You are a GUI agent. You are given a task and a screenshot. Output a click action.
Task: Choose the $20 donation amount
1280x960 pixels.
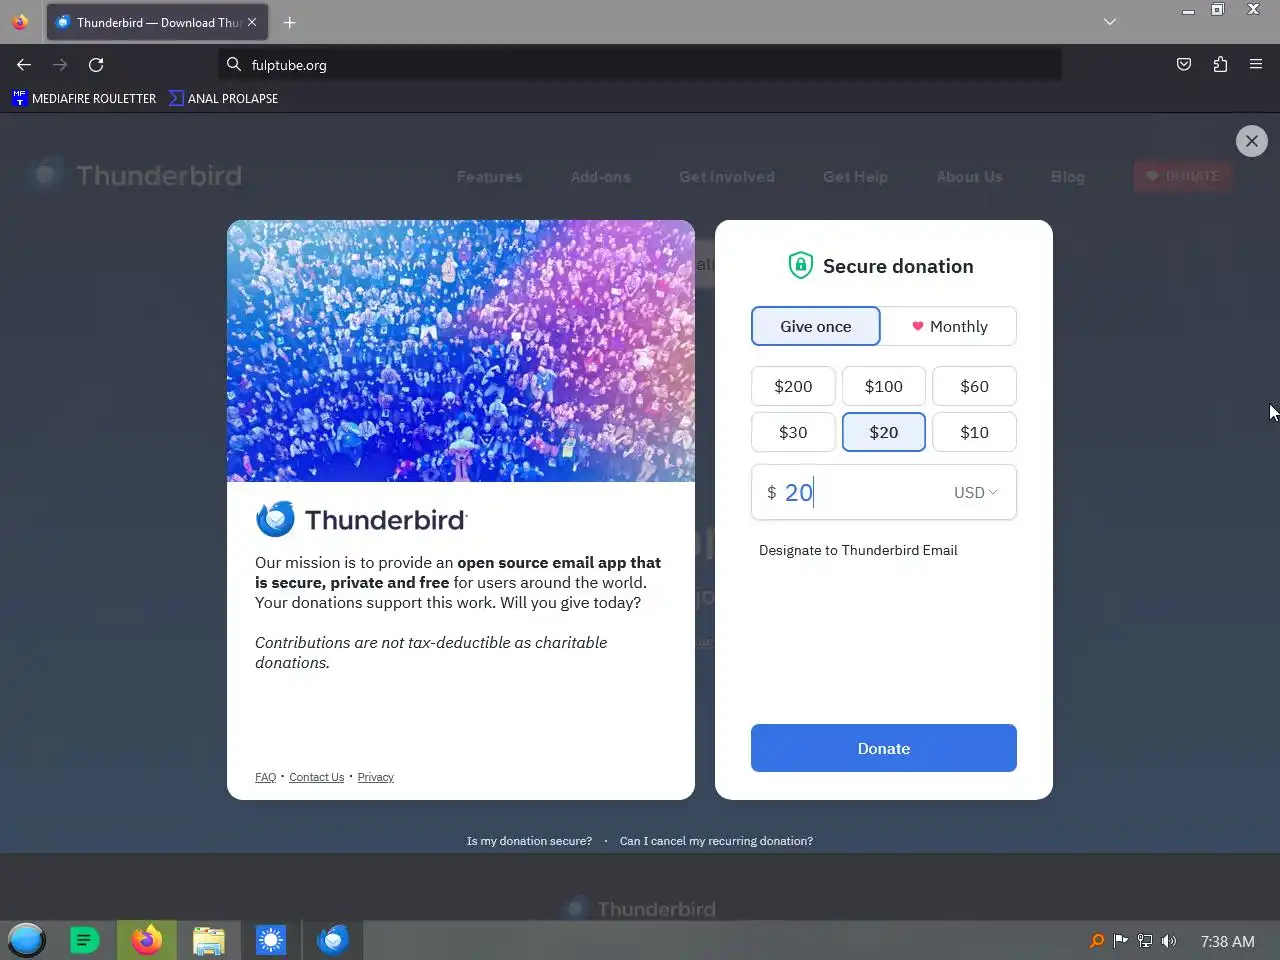coord(884,432)
